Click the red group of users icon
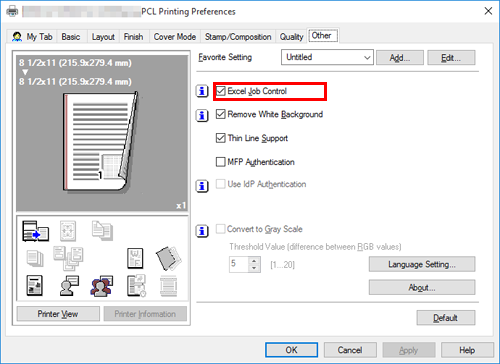500x364 pixels. [x=102, y=286]
